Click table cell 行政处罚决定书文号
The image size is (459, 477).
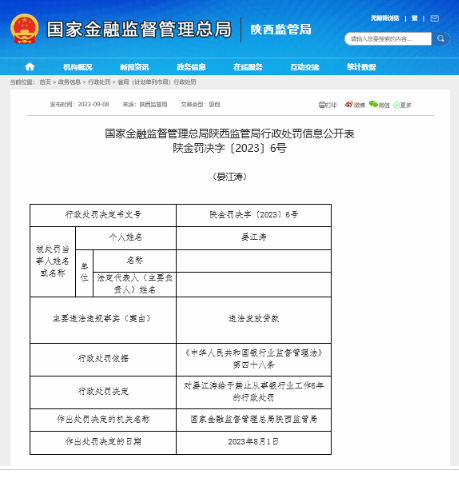[103, 215]
